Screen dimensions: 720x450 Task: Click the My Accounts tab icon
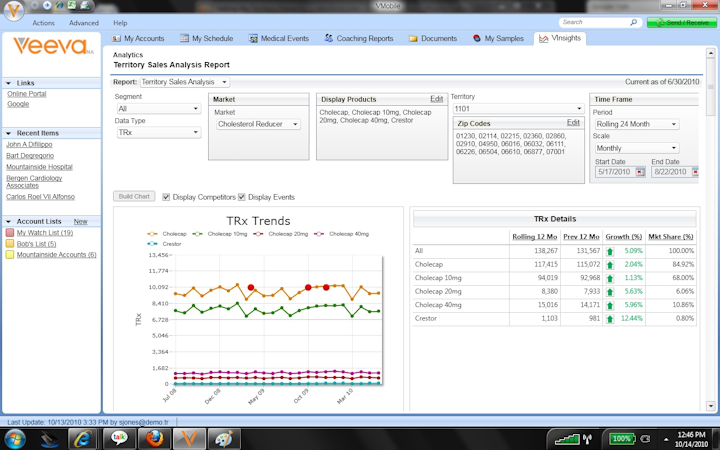(117, 39)
